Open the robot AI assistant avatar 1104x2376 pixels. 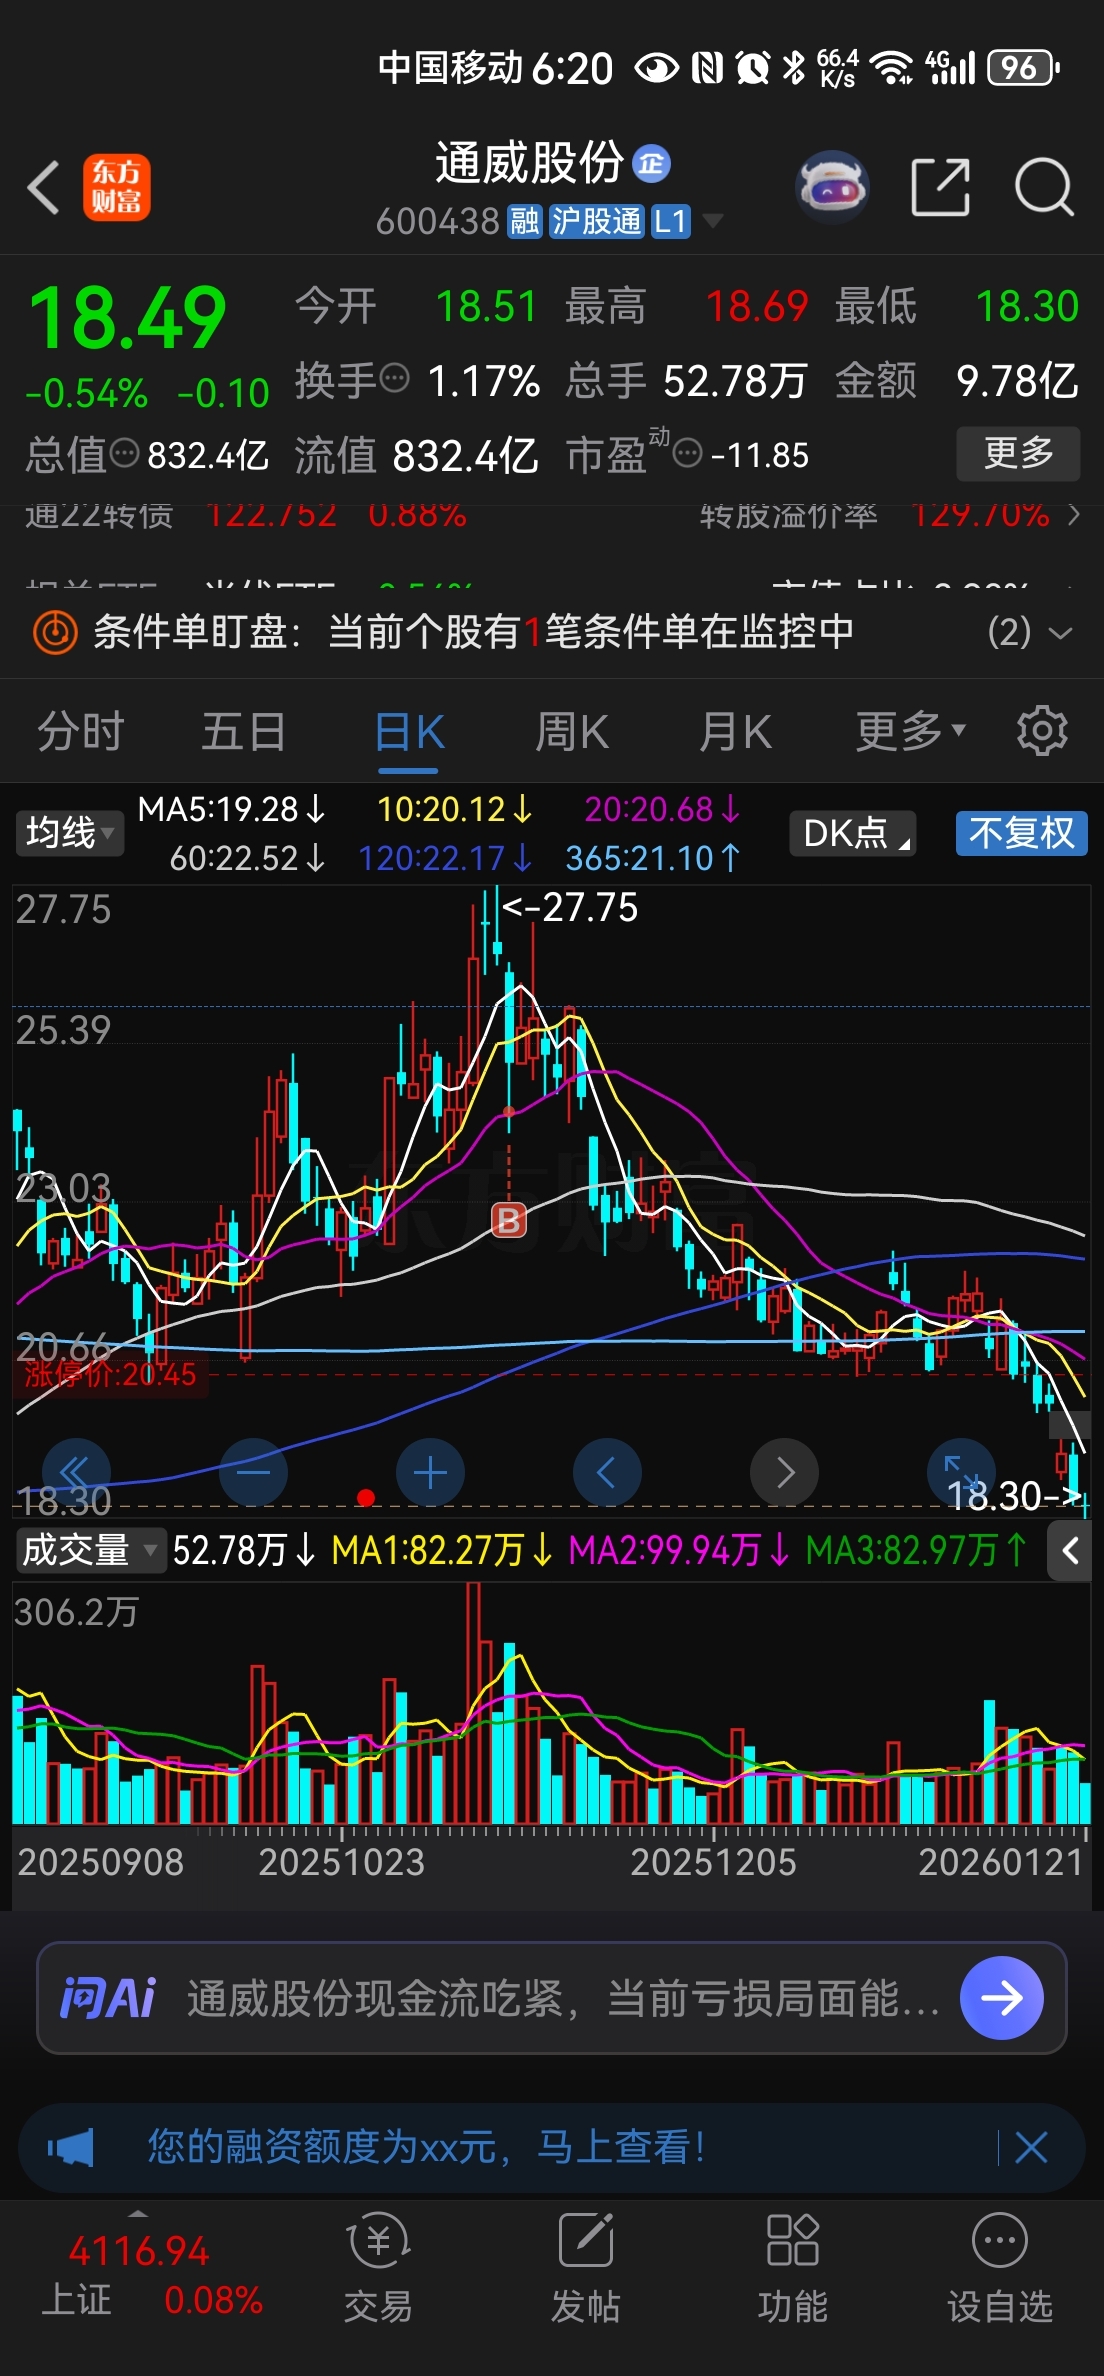click(832, 187)
